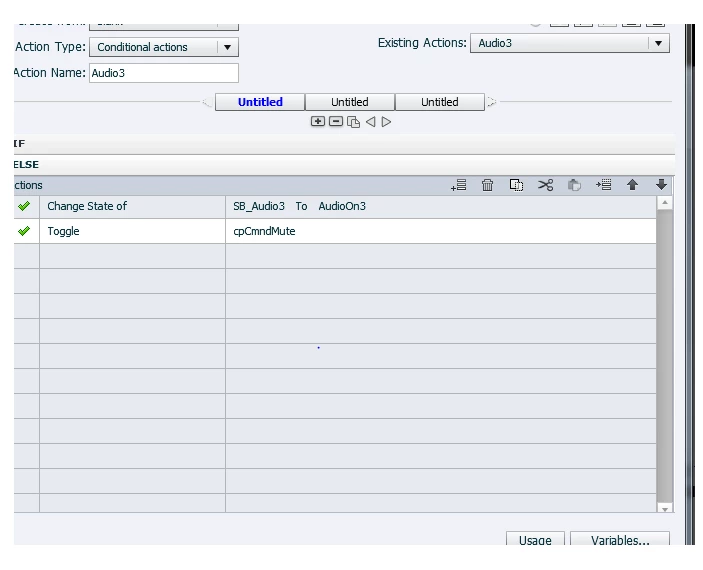This screenshot has height=570, width=703.
Task: Move the decision right with the triangle icon
Action: click(x=386, y=122)
